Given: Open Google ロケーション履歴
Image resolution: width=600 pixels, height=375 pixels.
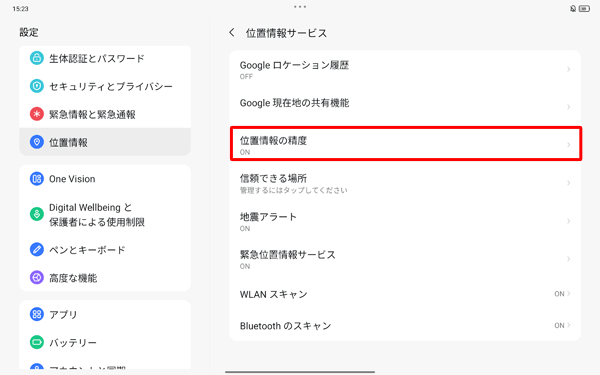Looking at the screenshot, I should click(405, 70).
